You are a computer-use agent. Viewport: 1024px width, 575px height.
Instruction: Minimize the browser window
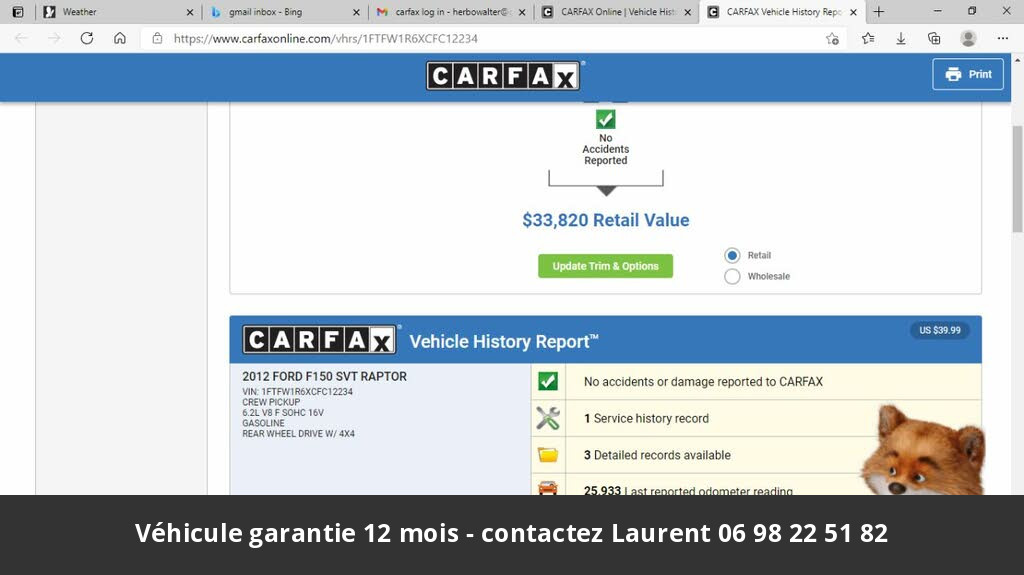pos(938,11)
